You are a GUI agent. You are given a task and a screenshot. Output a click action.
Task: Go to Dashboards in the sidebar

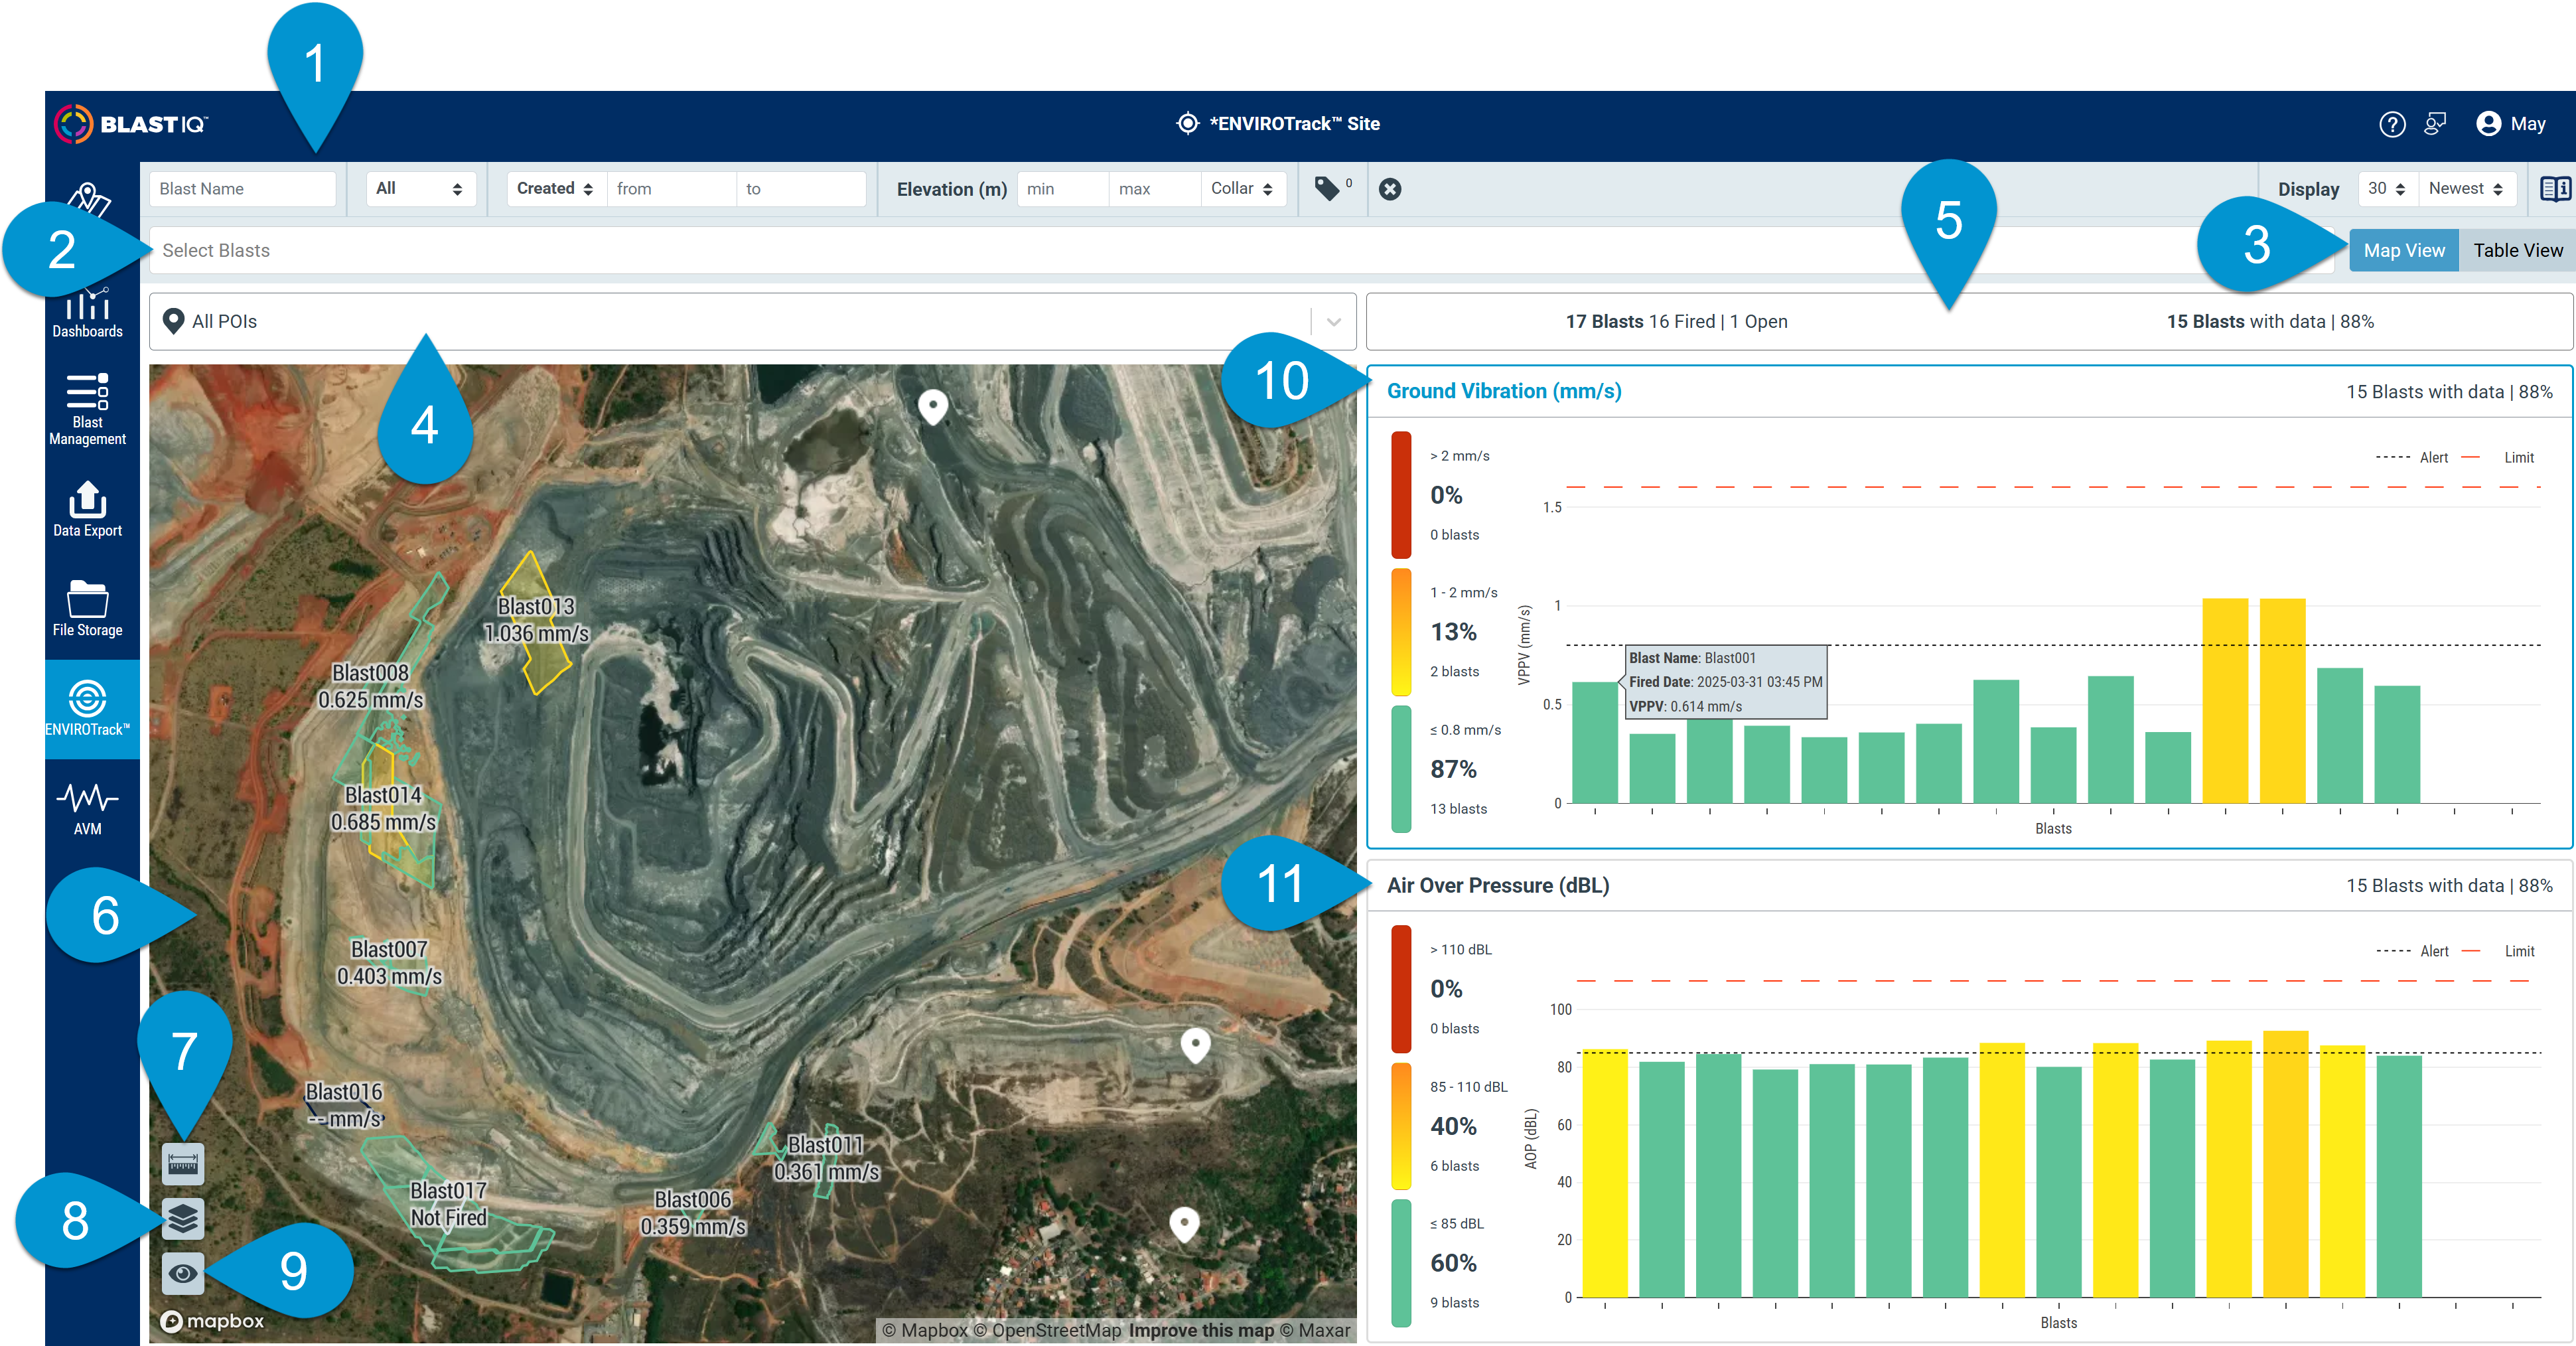88,314
